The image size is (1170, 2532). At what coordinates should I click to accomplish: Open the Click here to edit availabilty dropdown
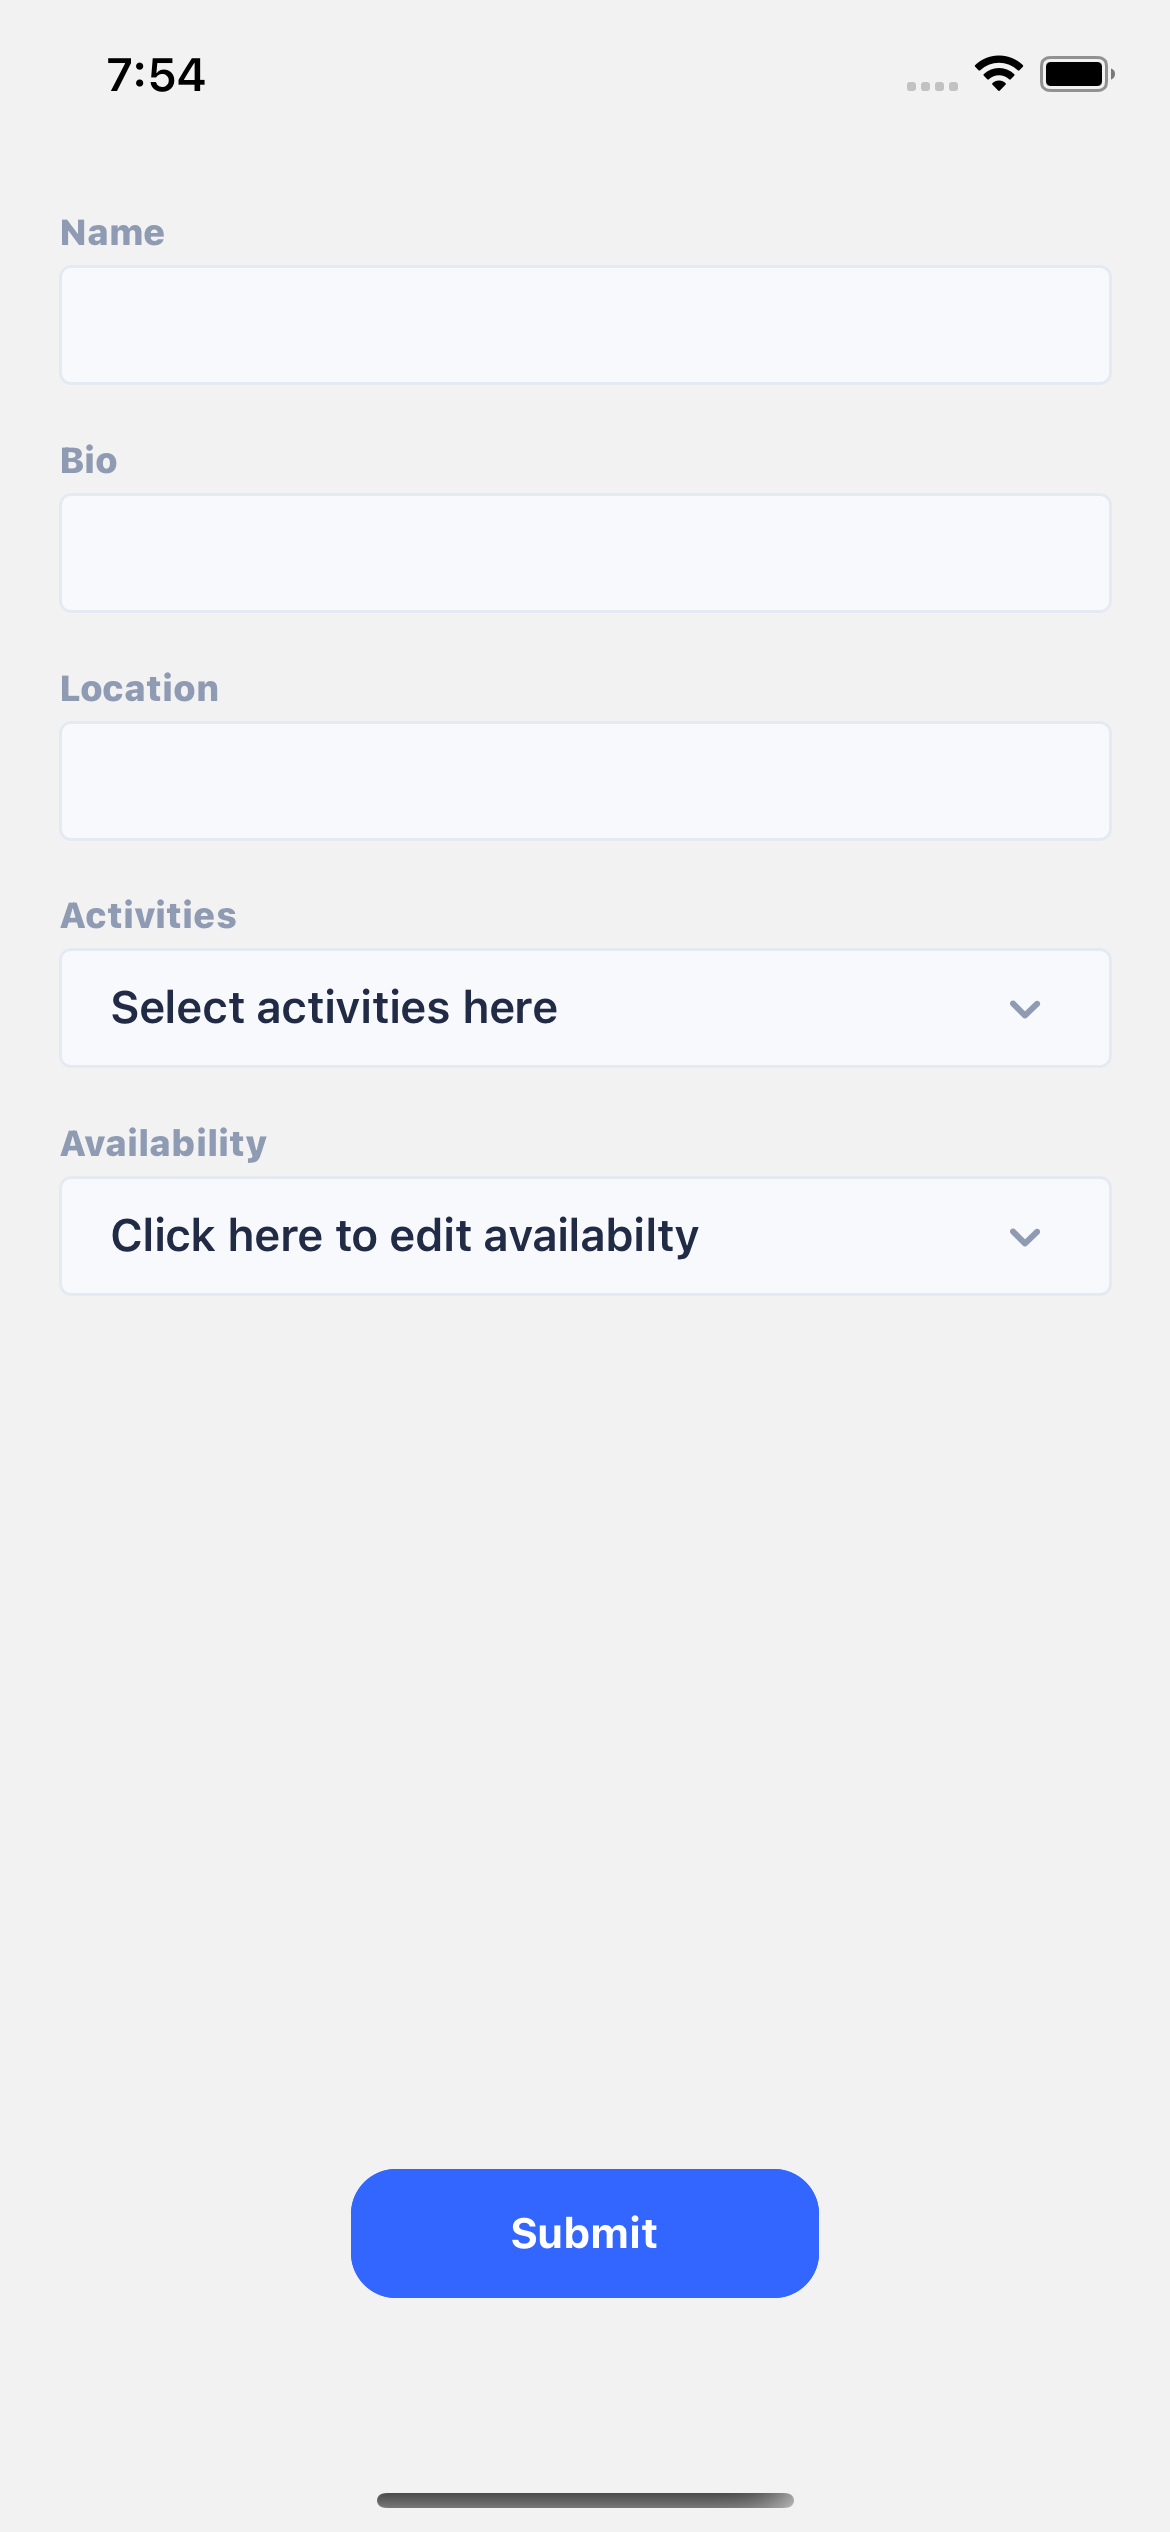pos(585,1236)
